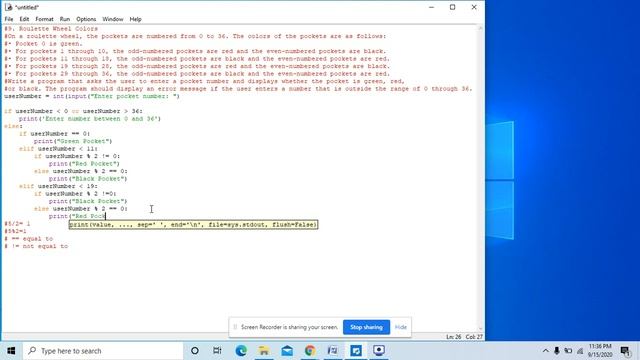
Task: Open File Explorer from taskbar
Action: (264, 351)
